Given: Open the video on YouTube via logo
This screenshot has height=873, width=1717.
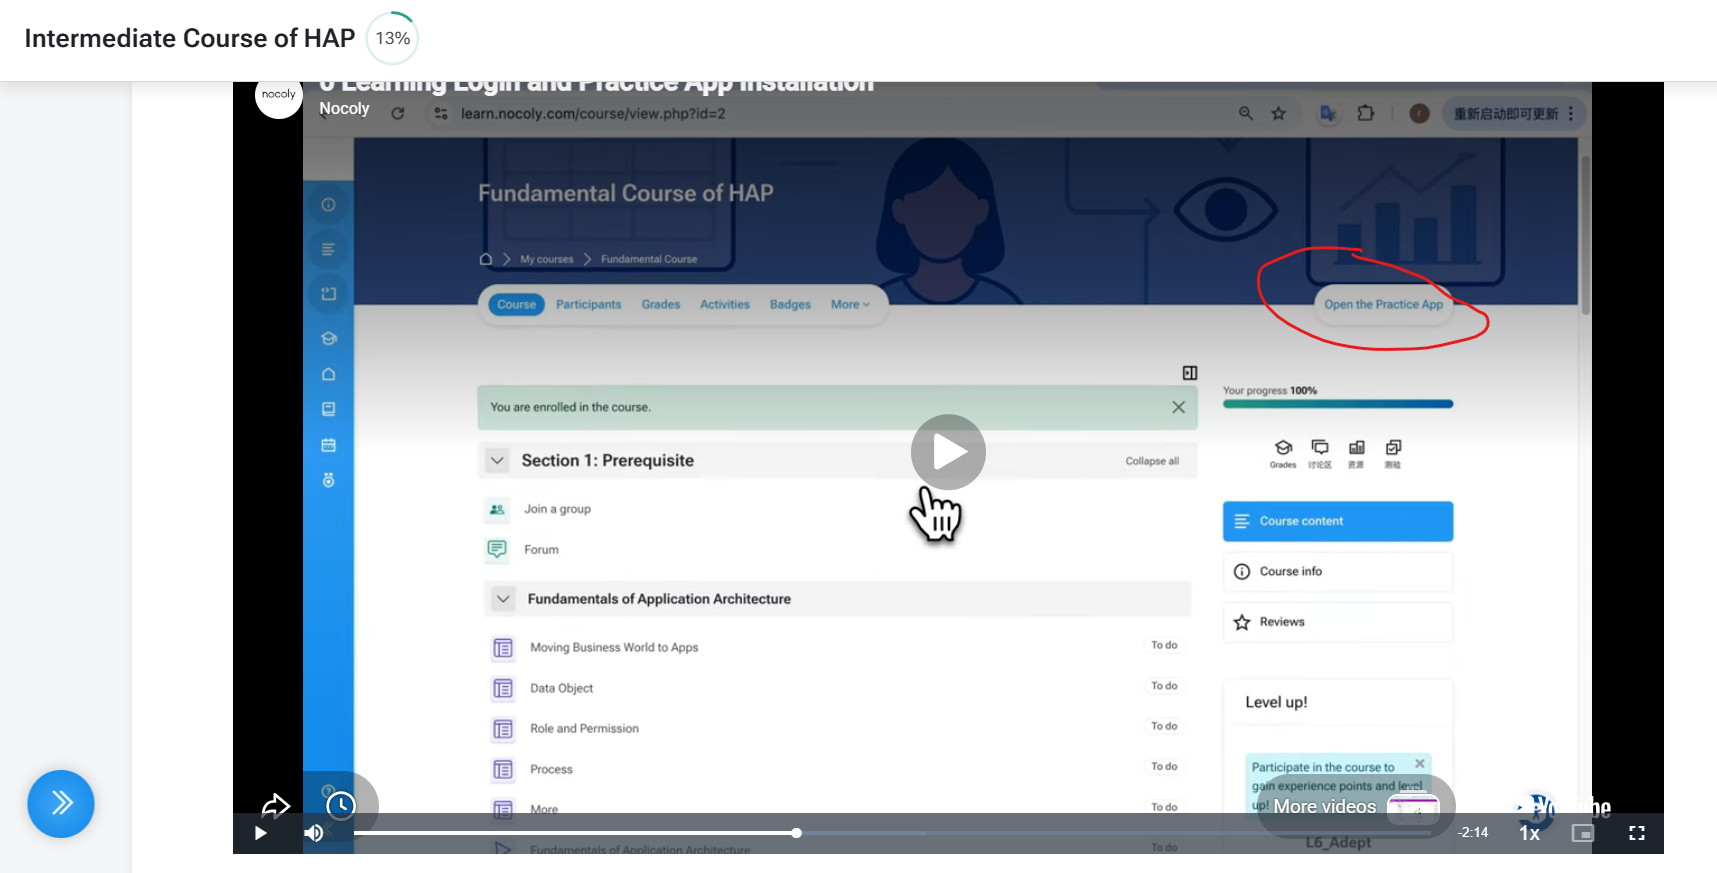Looking at the screenshot, I should (1563, 807).
